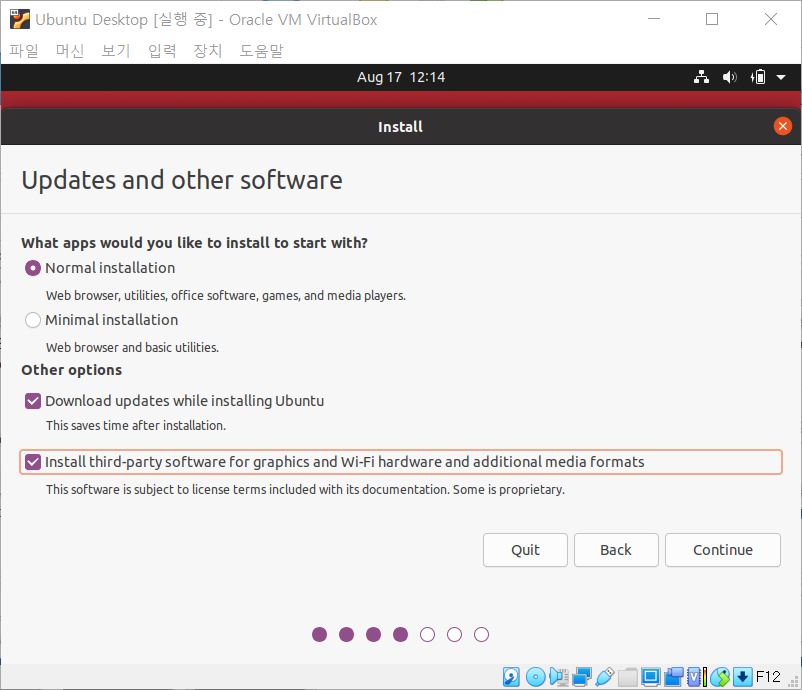Toggle Install third-party software checkbox
Viewport: 802px width, 690px height.
[x=33, y=462]
